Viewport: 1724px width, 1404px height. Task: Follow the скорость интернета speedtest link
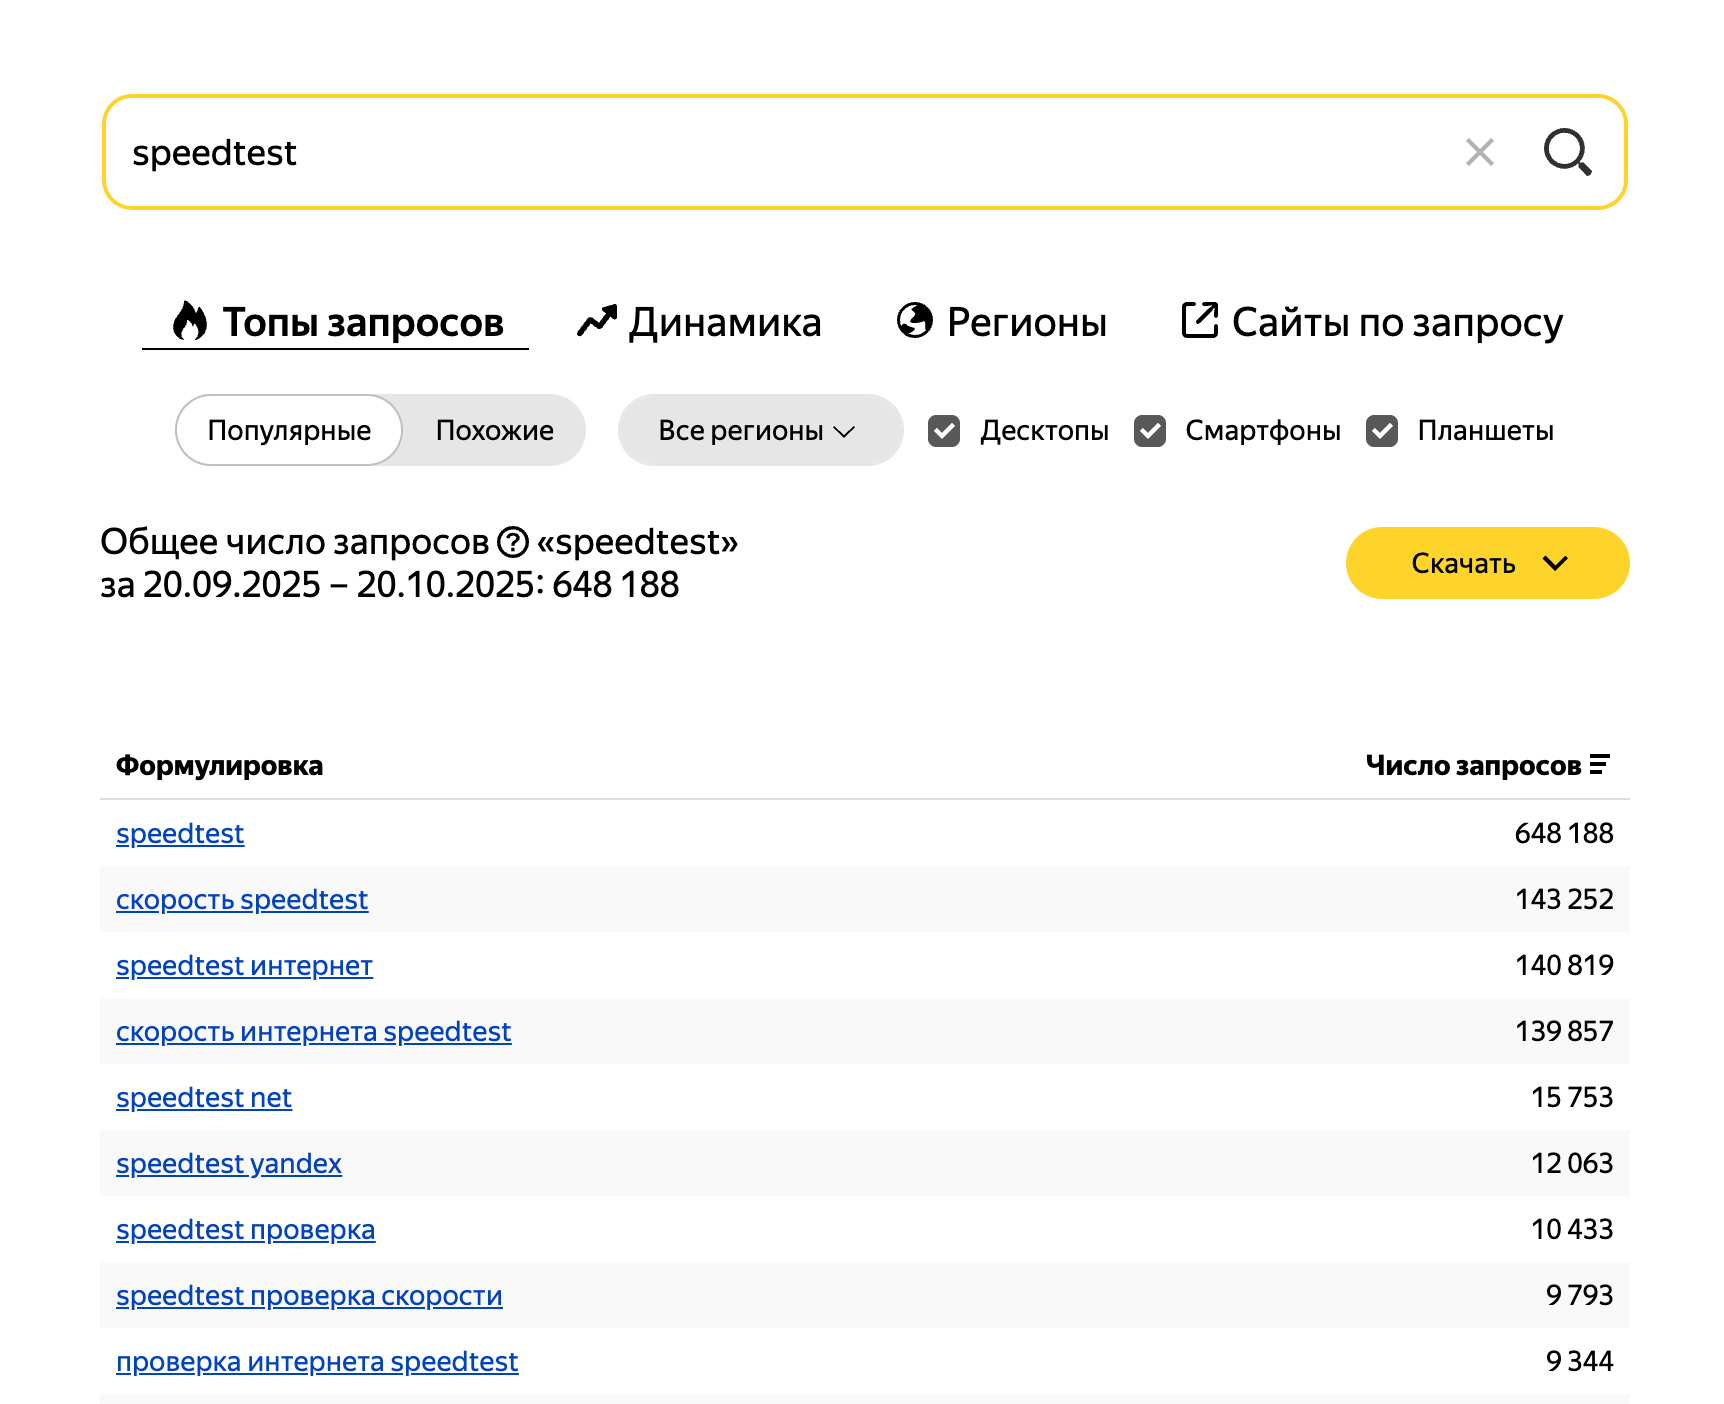click(x=313, y=1032)
